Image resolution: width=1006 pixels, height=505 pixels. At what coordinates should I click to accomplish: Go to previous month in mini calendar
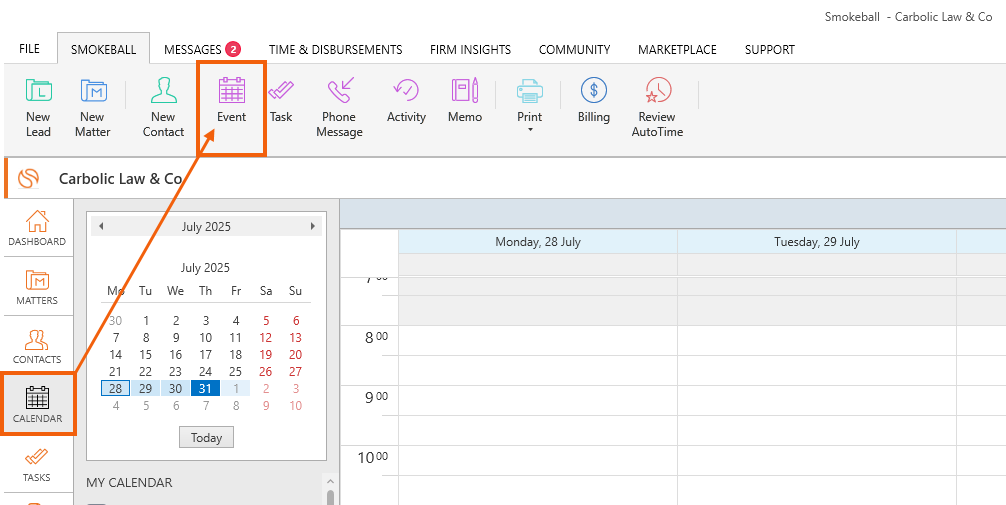(101, 226)
